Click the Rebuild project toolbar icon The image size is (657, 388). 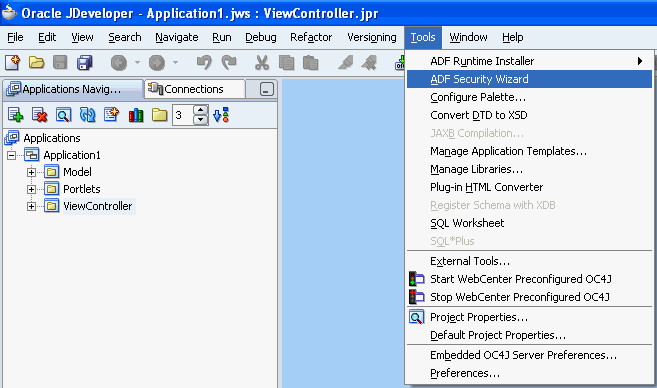point(369,63)
